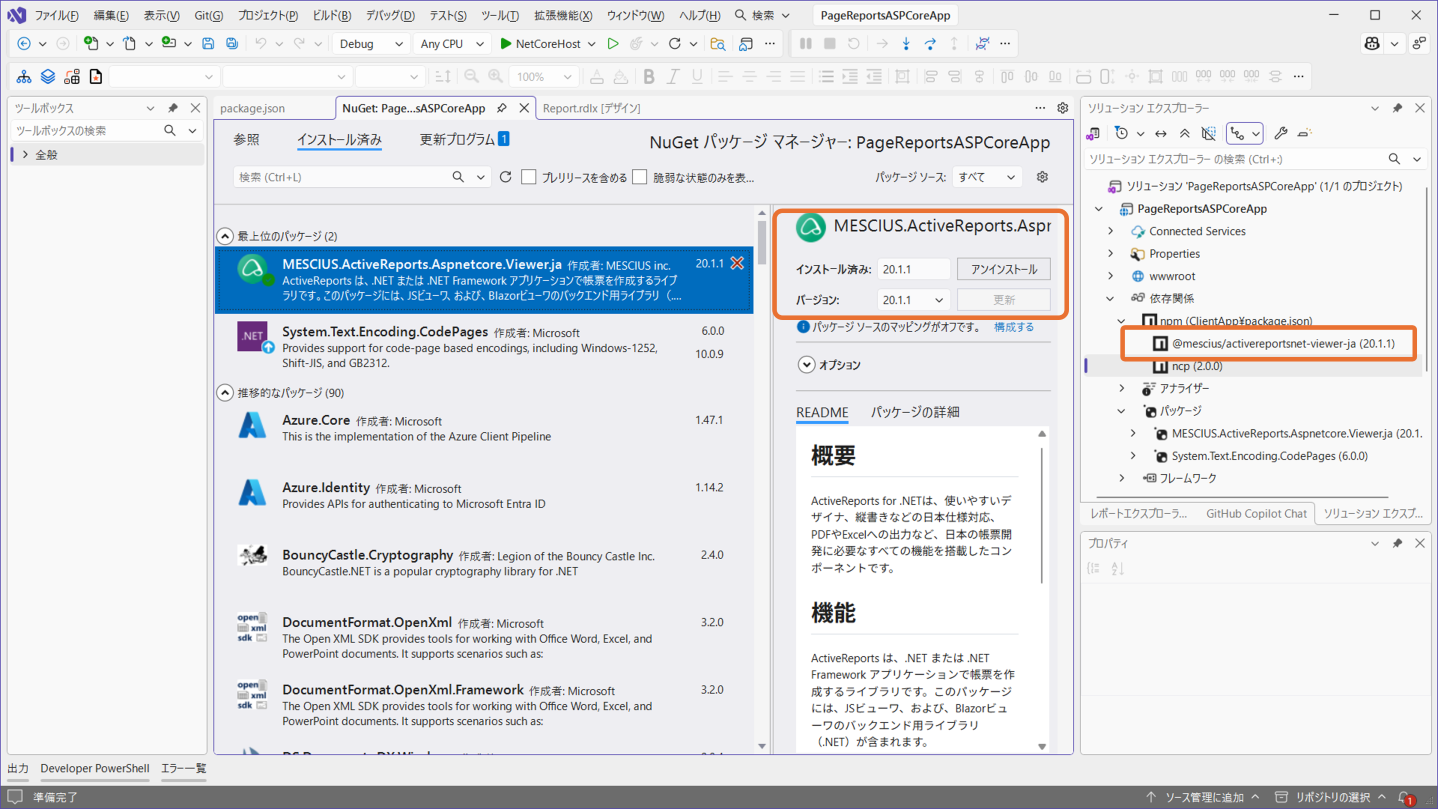Click the Step Over debug arrow
Image resolution: width=1438 pixels, height=809 pixels.
[x=930, y=44]
